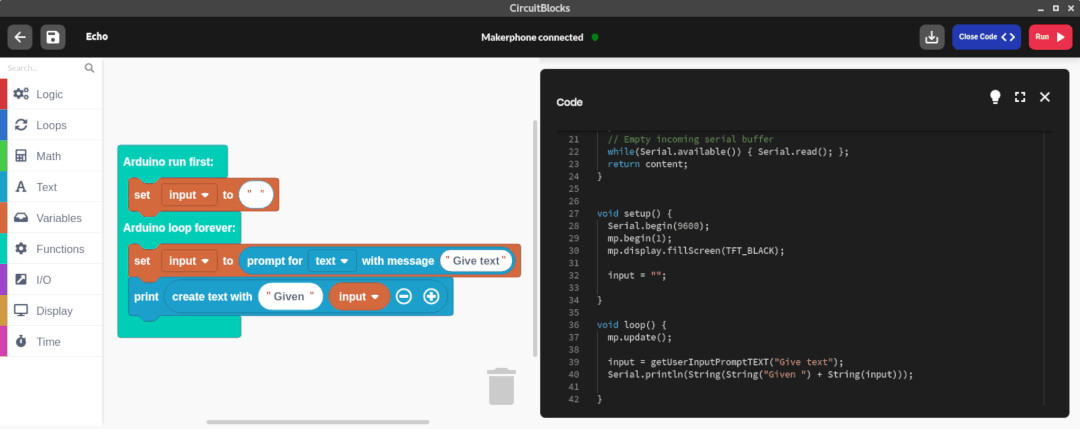Click the Logic gears icon
Screen dimensions: 1080x429
pyautogui.click(x=21, y=94)
